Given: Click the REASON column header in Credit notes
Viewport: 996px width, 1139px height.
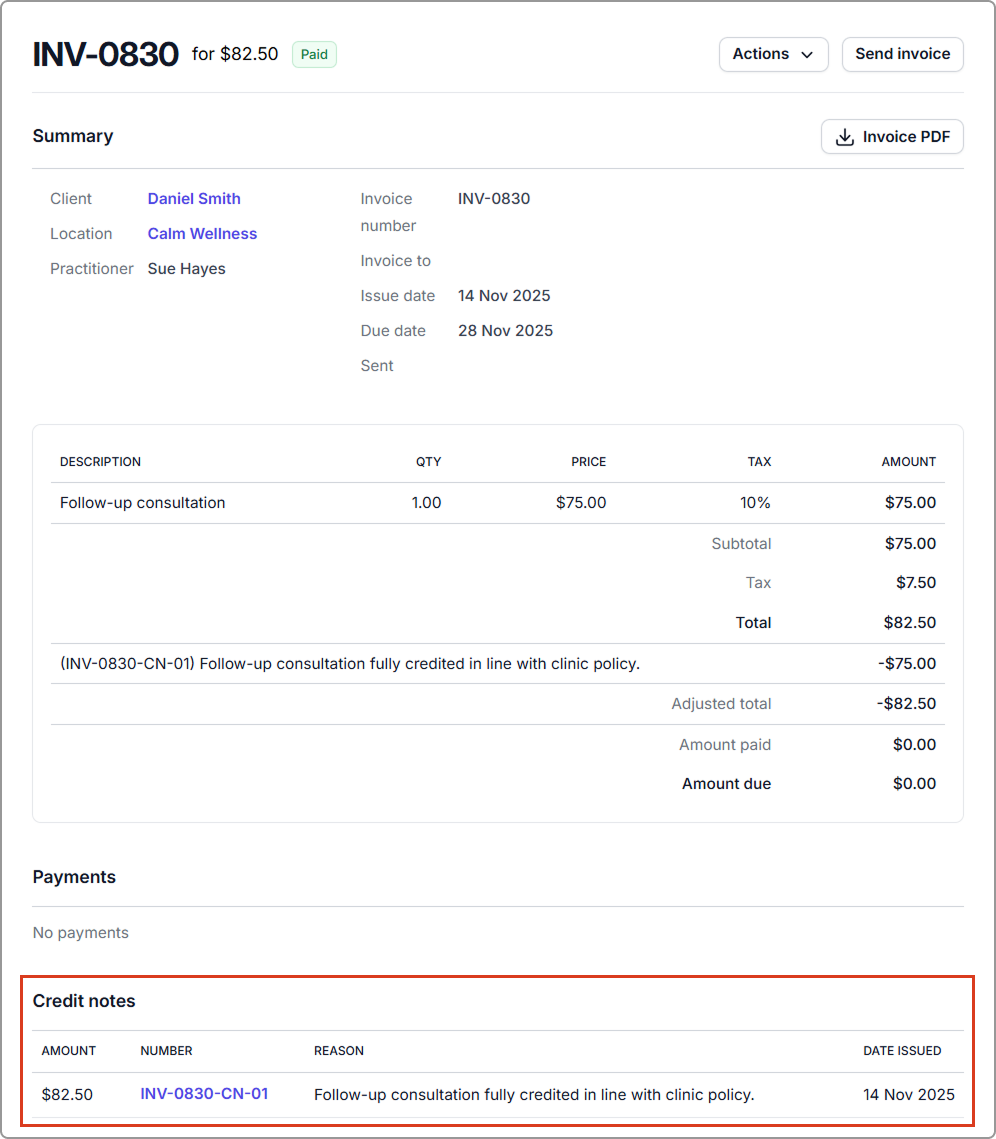Looking at the screenshot, I should point(339,1051).
